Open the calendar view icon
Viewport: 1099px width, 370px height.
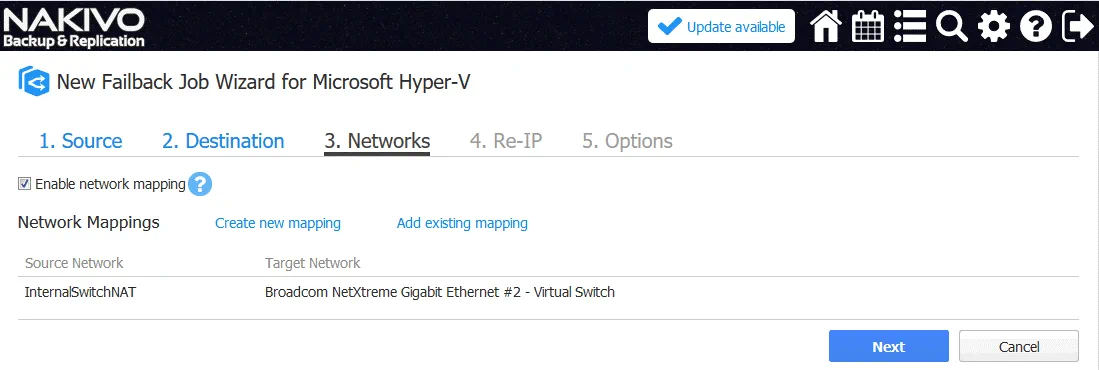tap(867, 27)
